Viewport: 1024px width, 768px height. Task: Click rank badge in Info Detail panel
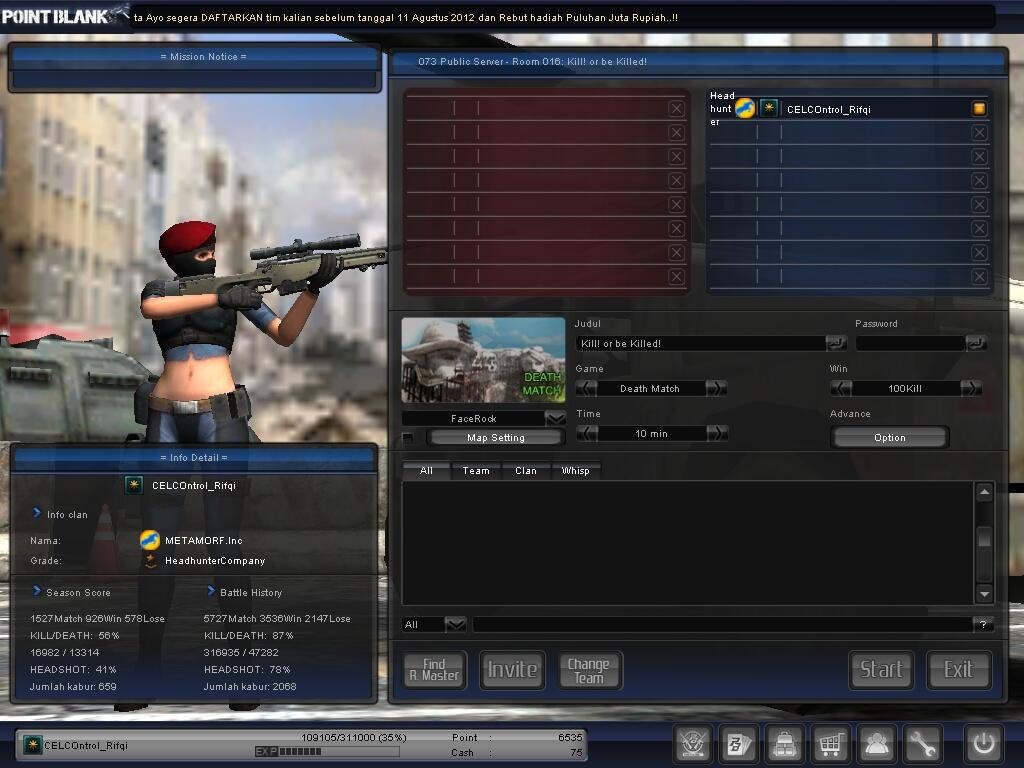coord(134,485)
